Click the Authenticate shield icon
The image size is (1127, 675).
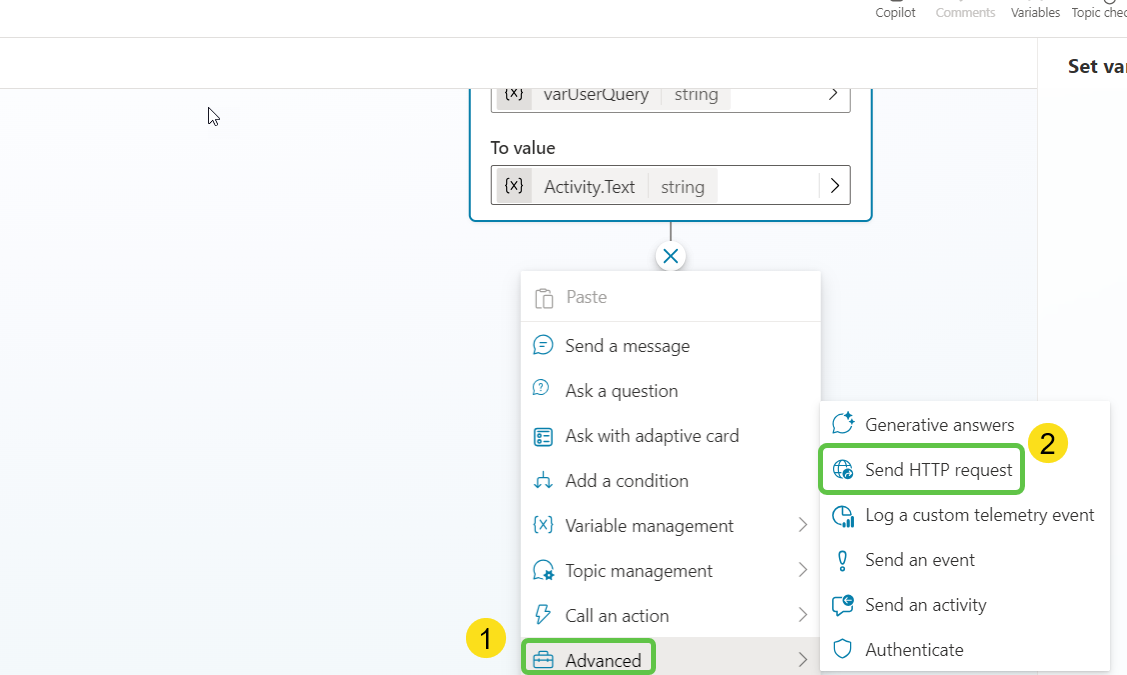coord(843,649)
